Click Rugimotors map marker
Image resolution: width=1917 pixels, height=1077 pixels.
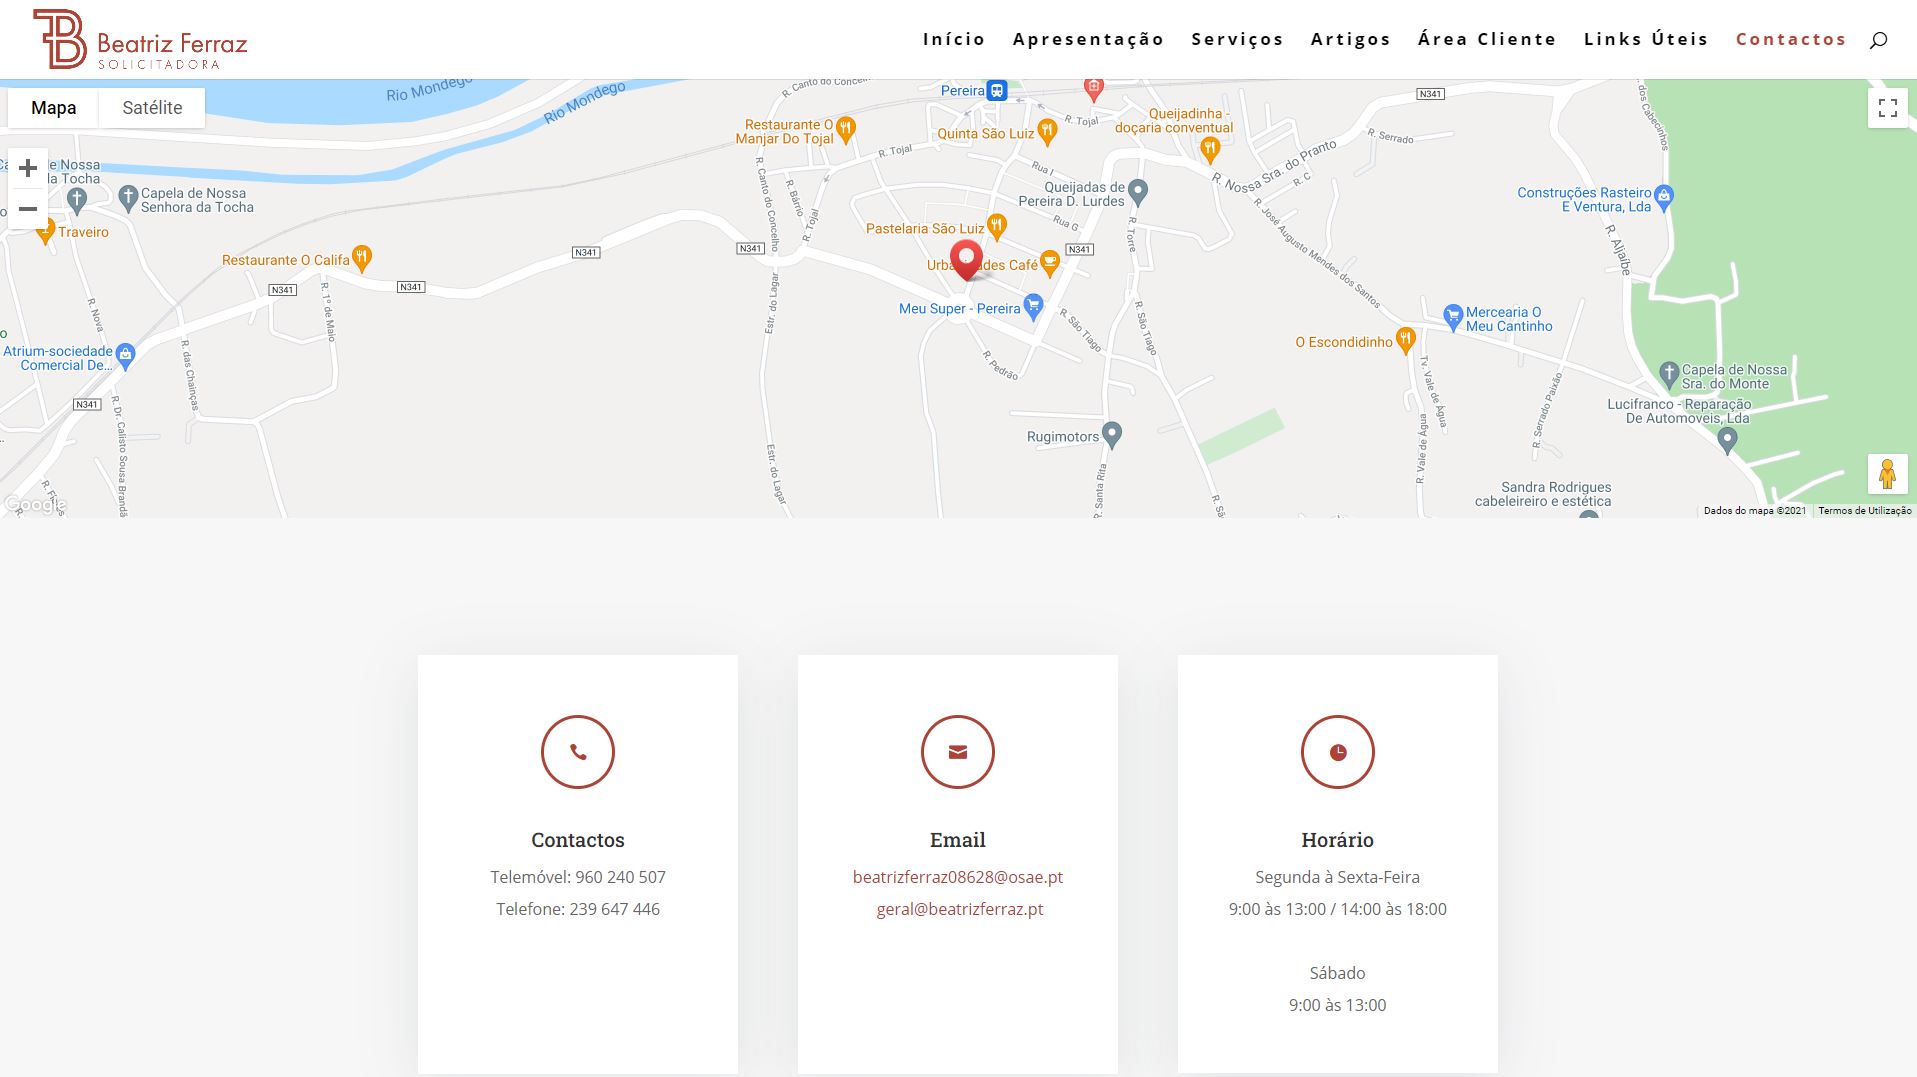click(1112, 434)
